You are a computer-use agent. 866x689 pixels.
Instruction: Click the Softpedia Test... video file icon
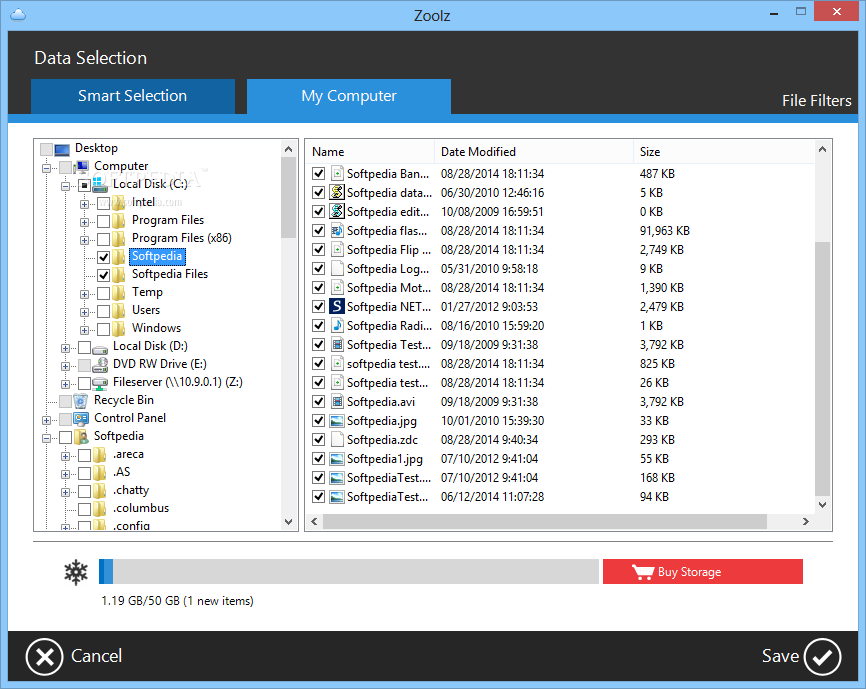pyautogui.click(x=337, y=344)
